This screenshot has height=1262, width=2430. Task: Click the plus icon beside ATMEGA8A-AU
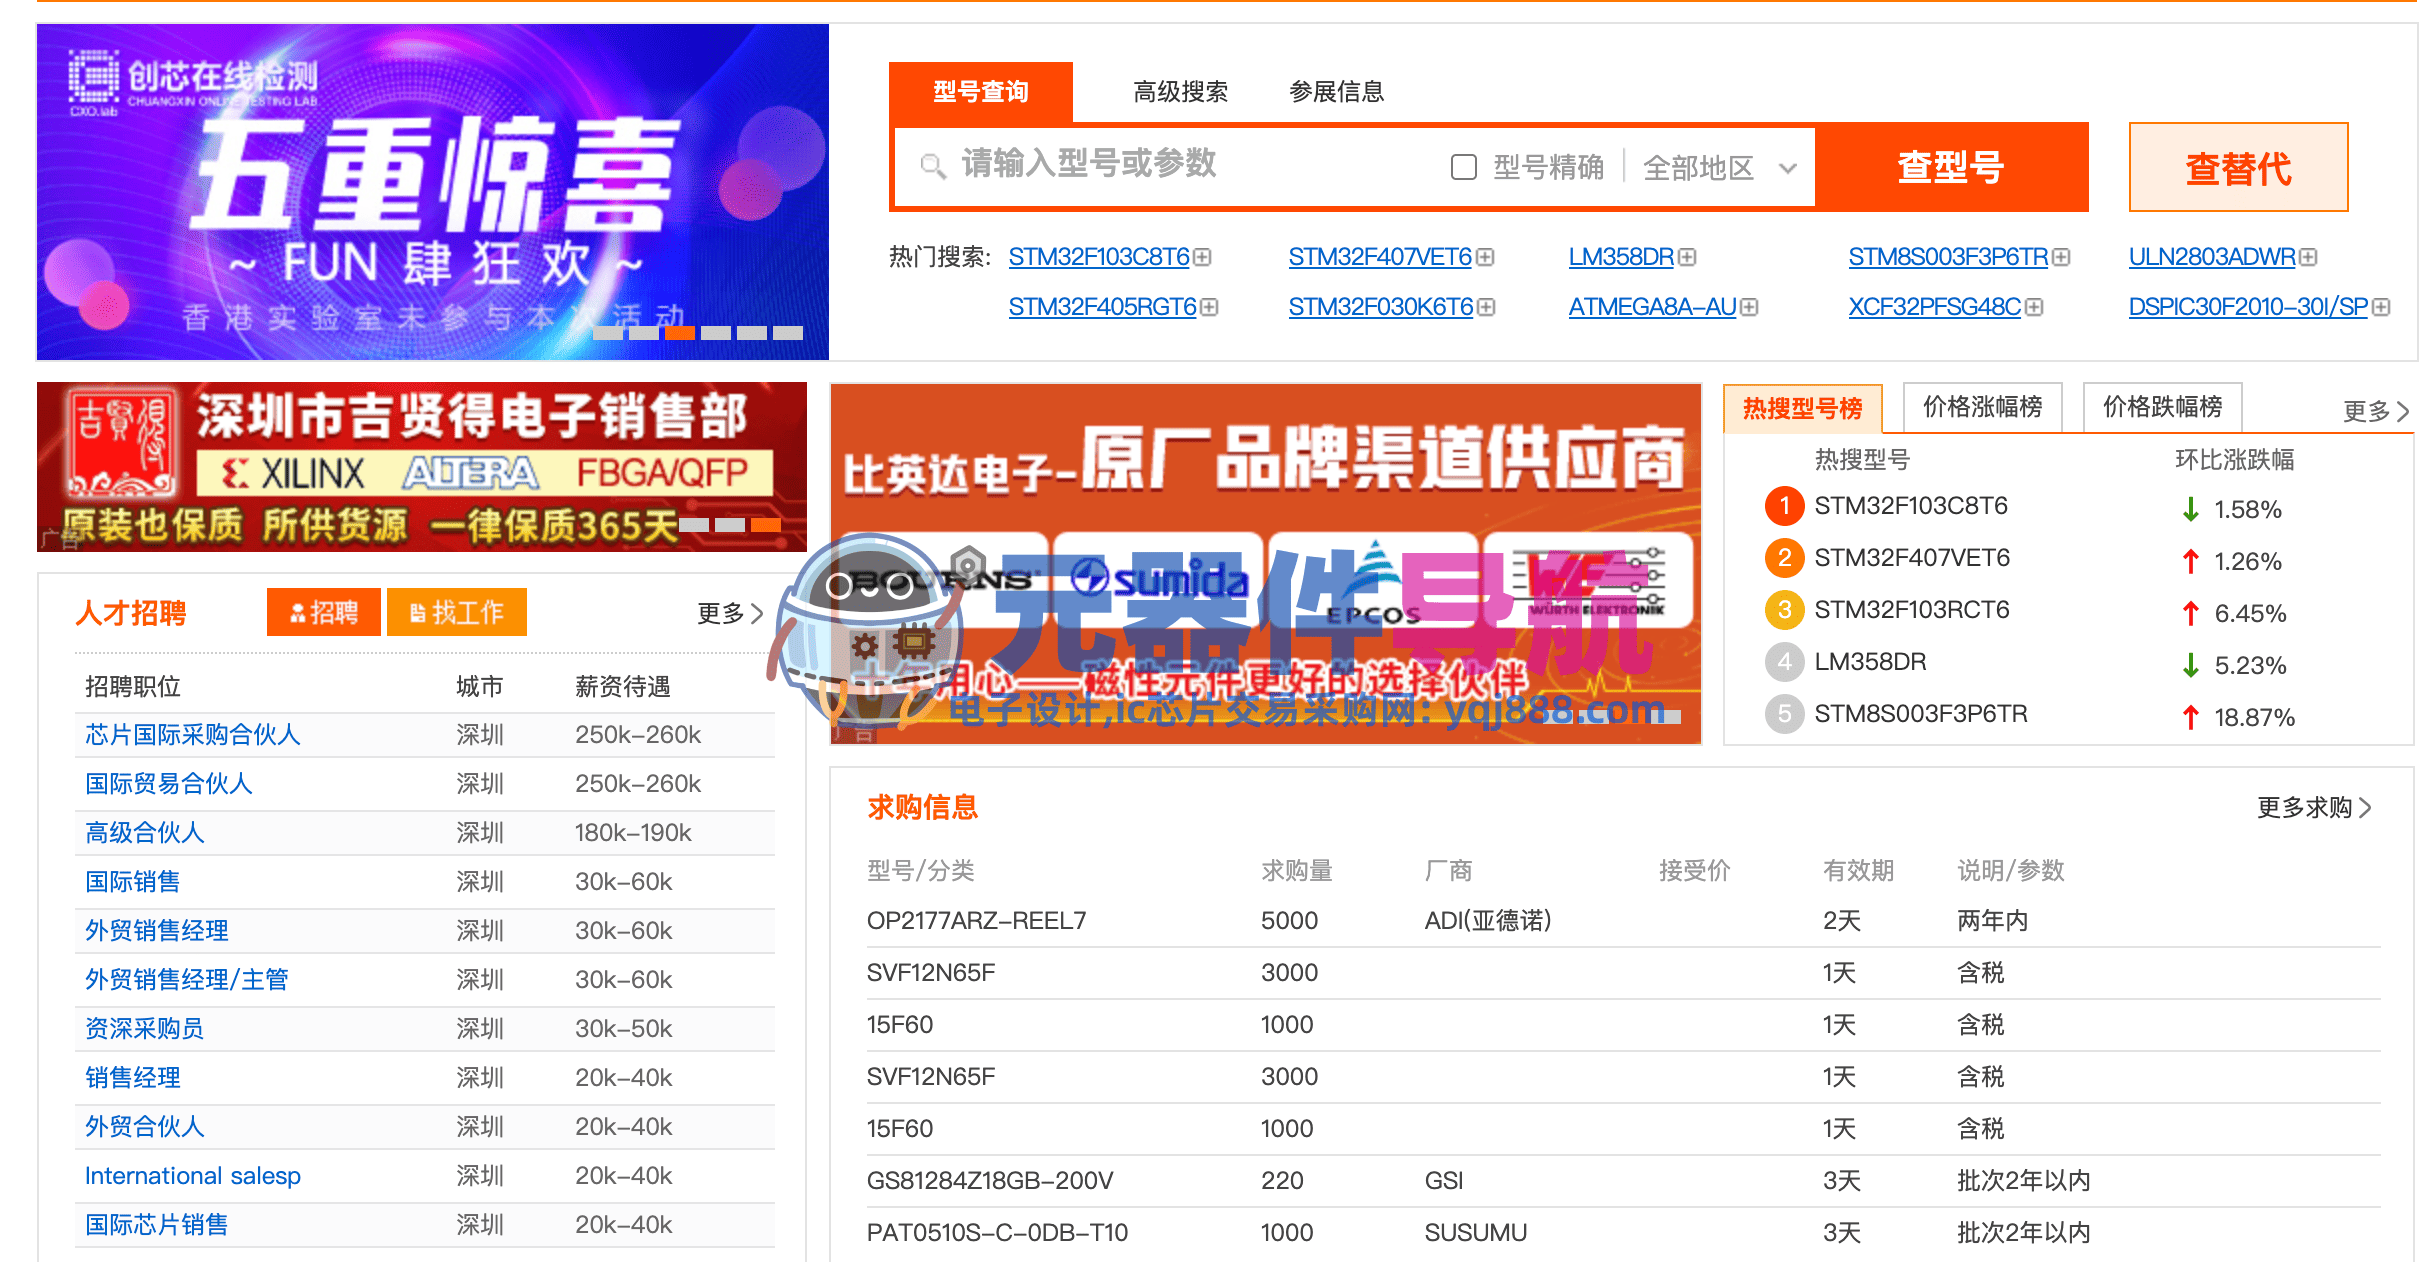click(x=1749, y=307)
